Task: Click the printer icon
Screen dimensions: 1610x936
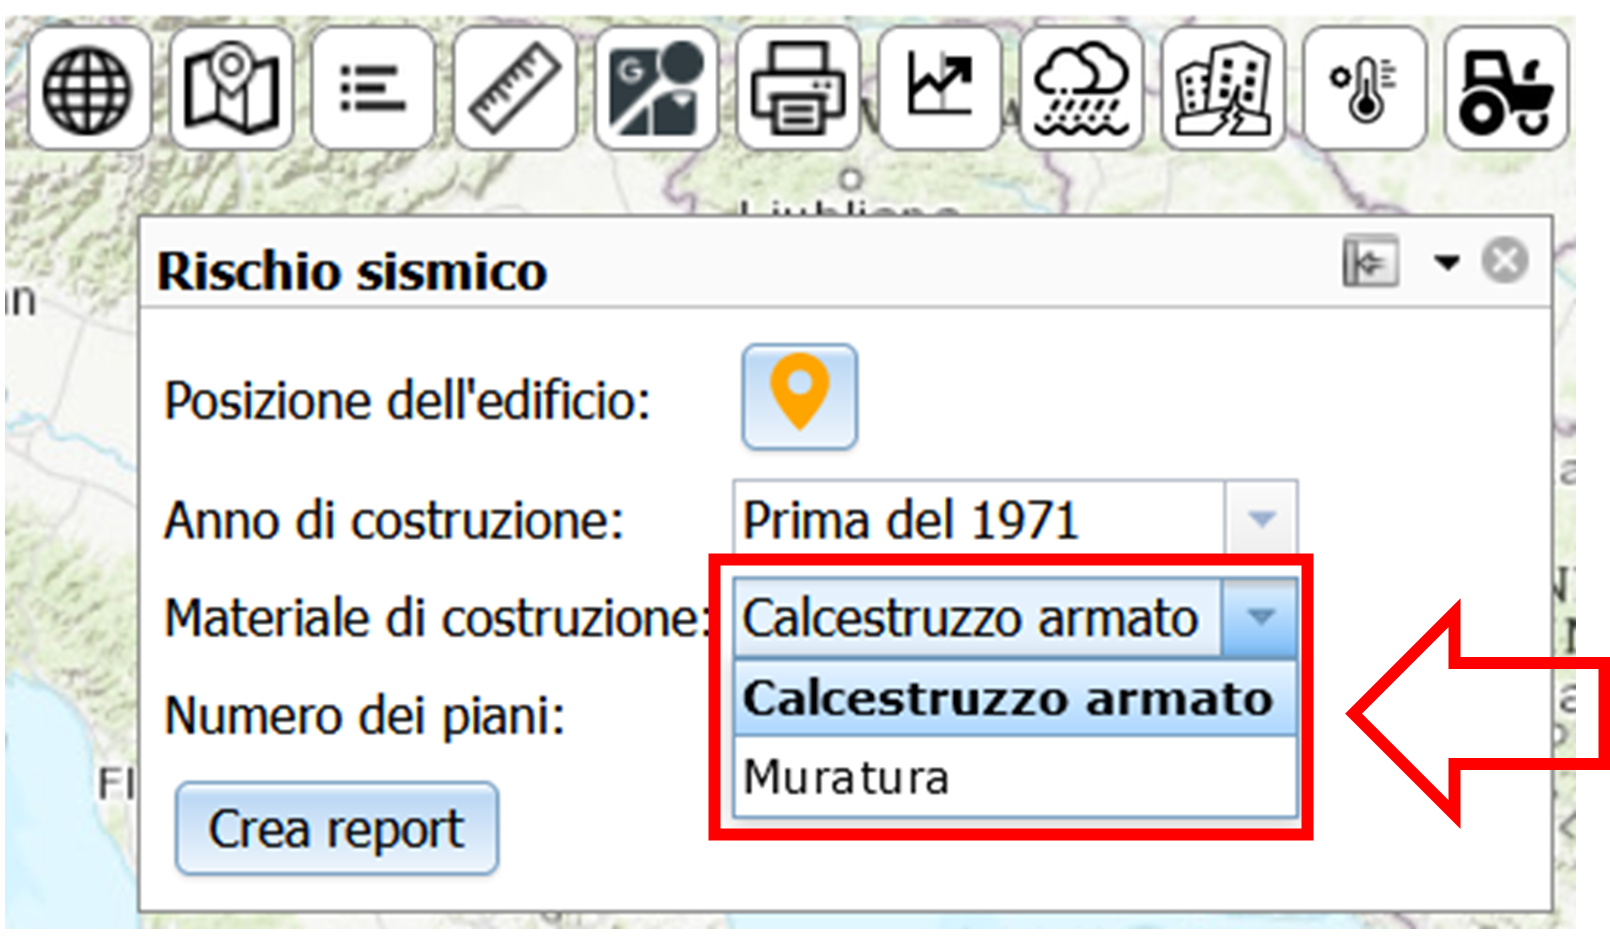Action: 798,89
